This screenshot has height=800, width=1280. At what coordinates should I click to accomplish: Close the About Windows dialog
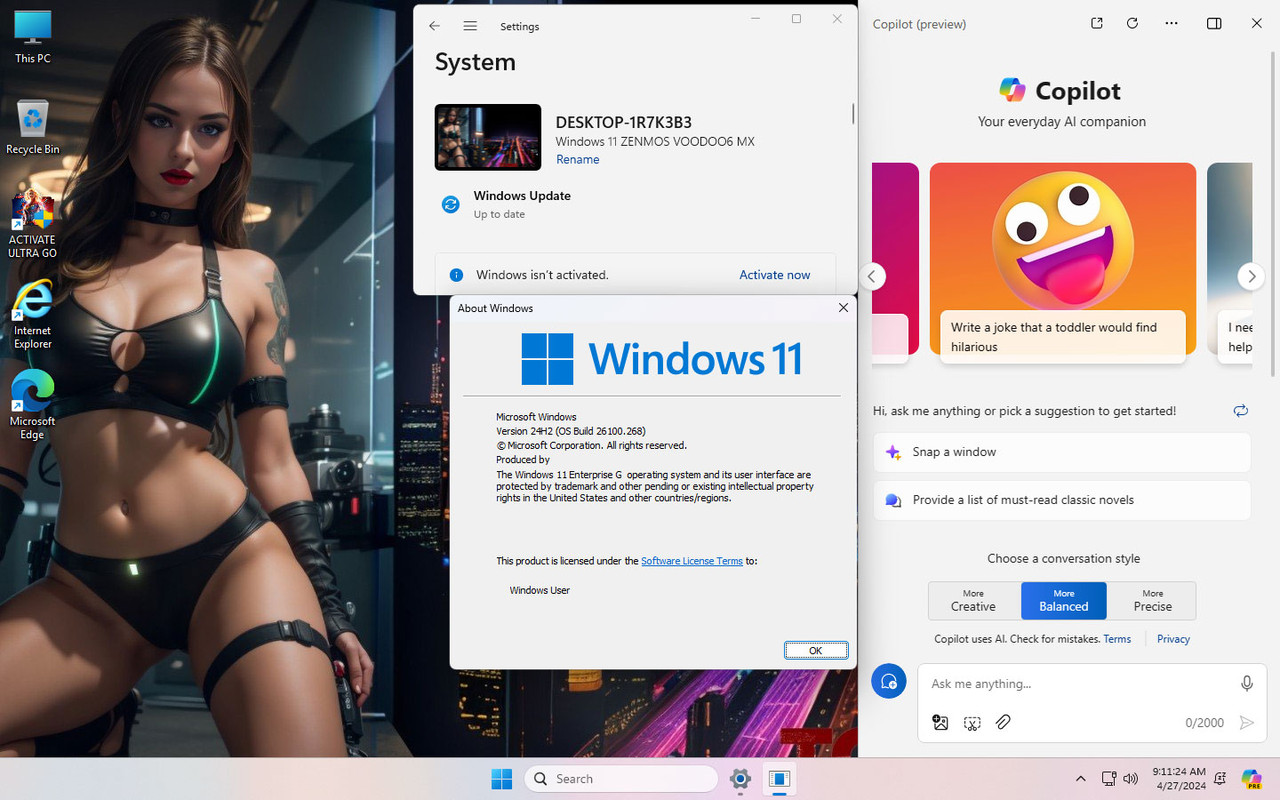pyautogui.click(x=843, y=308)
